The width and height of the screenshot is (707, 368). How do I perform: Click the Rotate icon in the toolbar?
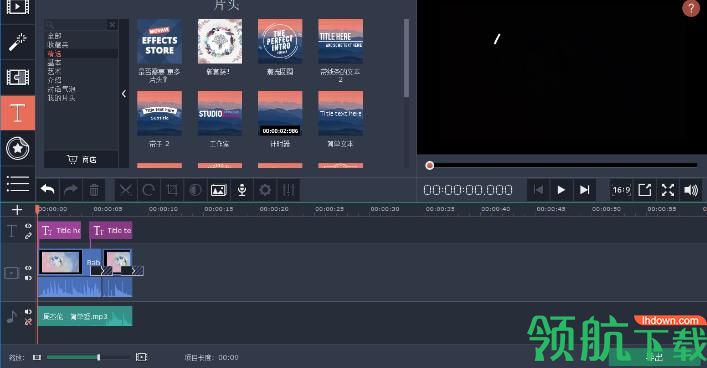tap(149, 190)
